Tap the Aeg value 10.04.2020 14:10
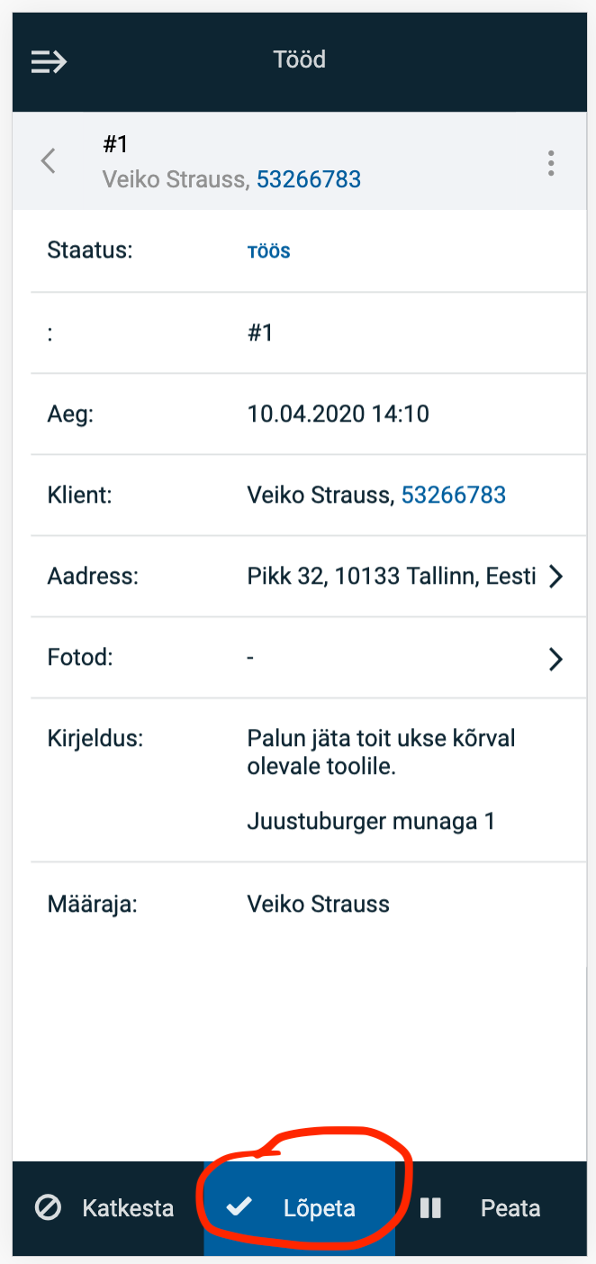Viewport: 596px width, 1264px height. coord(338,413)
